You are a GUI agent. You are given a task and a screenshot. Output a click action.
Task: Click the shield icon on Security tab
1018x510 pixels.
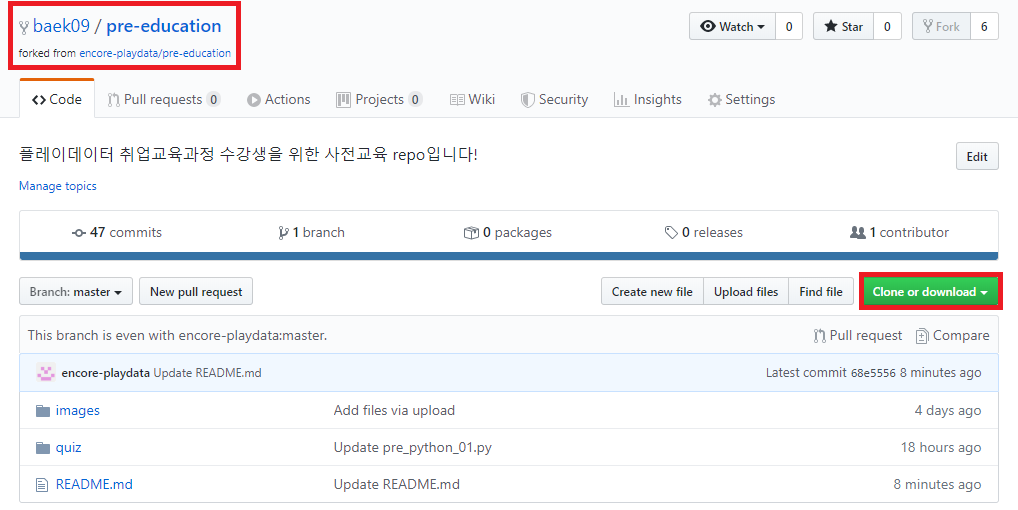(x=528, y=100)
